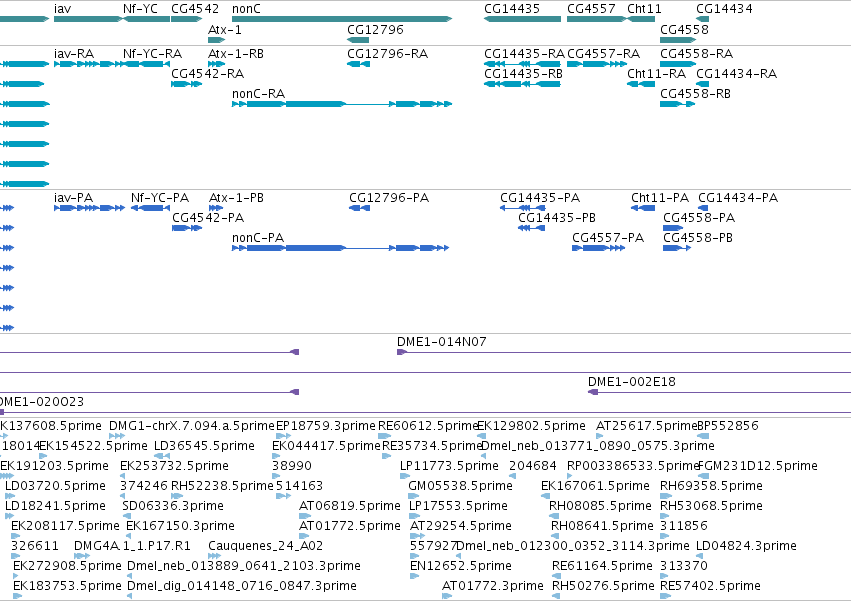Select the CG12796 gene glyph
851x601 pixels.
[358, 40]
